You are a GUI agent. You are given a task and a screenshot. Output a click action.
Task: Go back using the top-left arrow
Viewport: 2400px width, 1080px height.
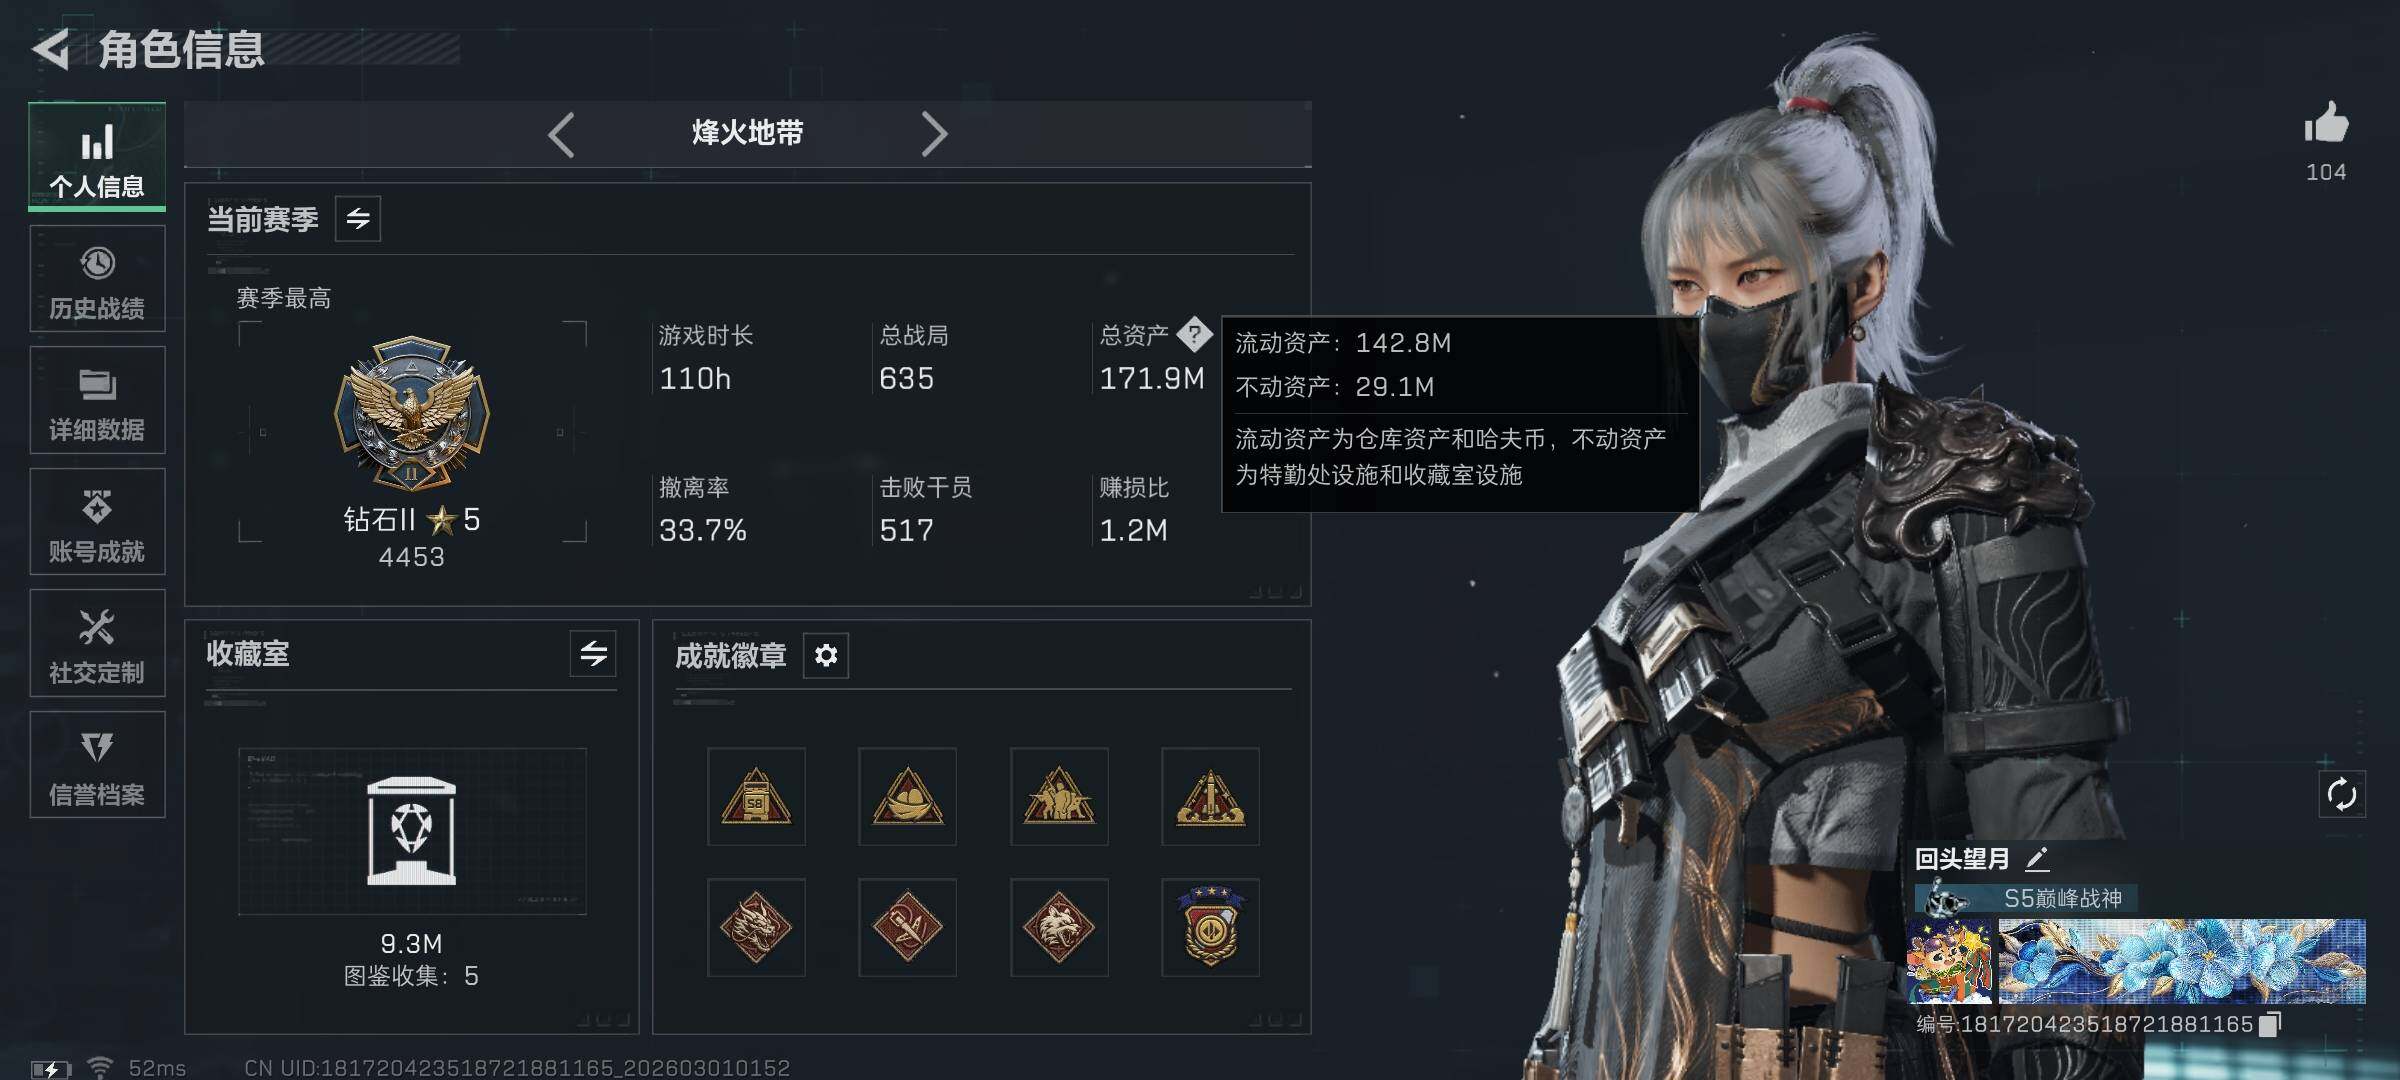click(52, 48)
